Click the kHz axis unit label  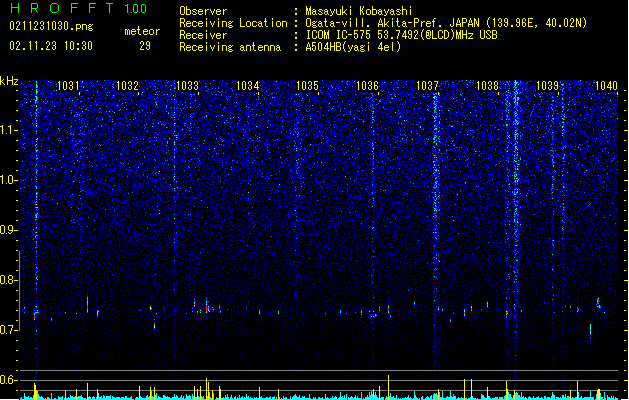[x=9, y=81]
